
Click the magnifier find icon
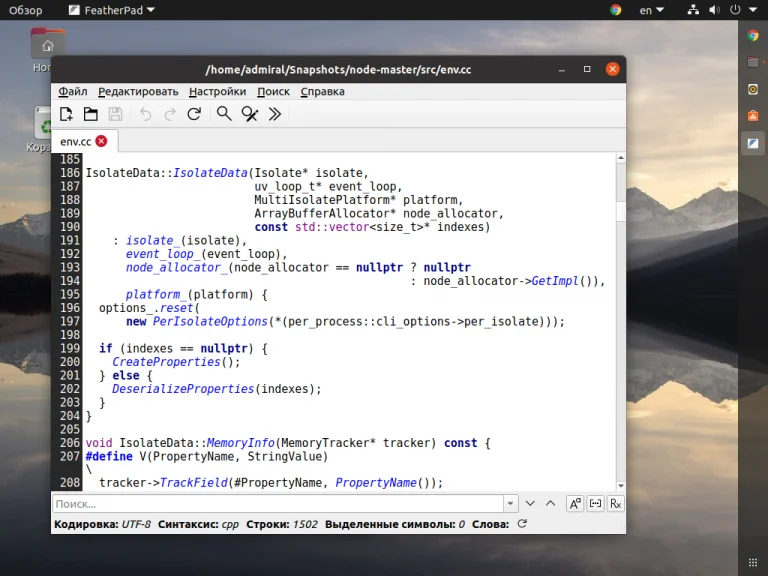pos(224,114)
